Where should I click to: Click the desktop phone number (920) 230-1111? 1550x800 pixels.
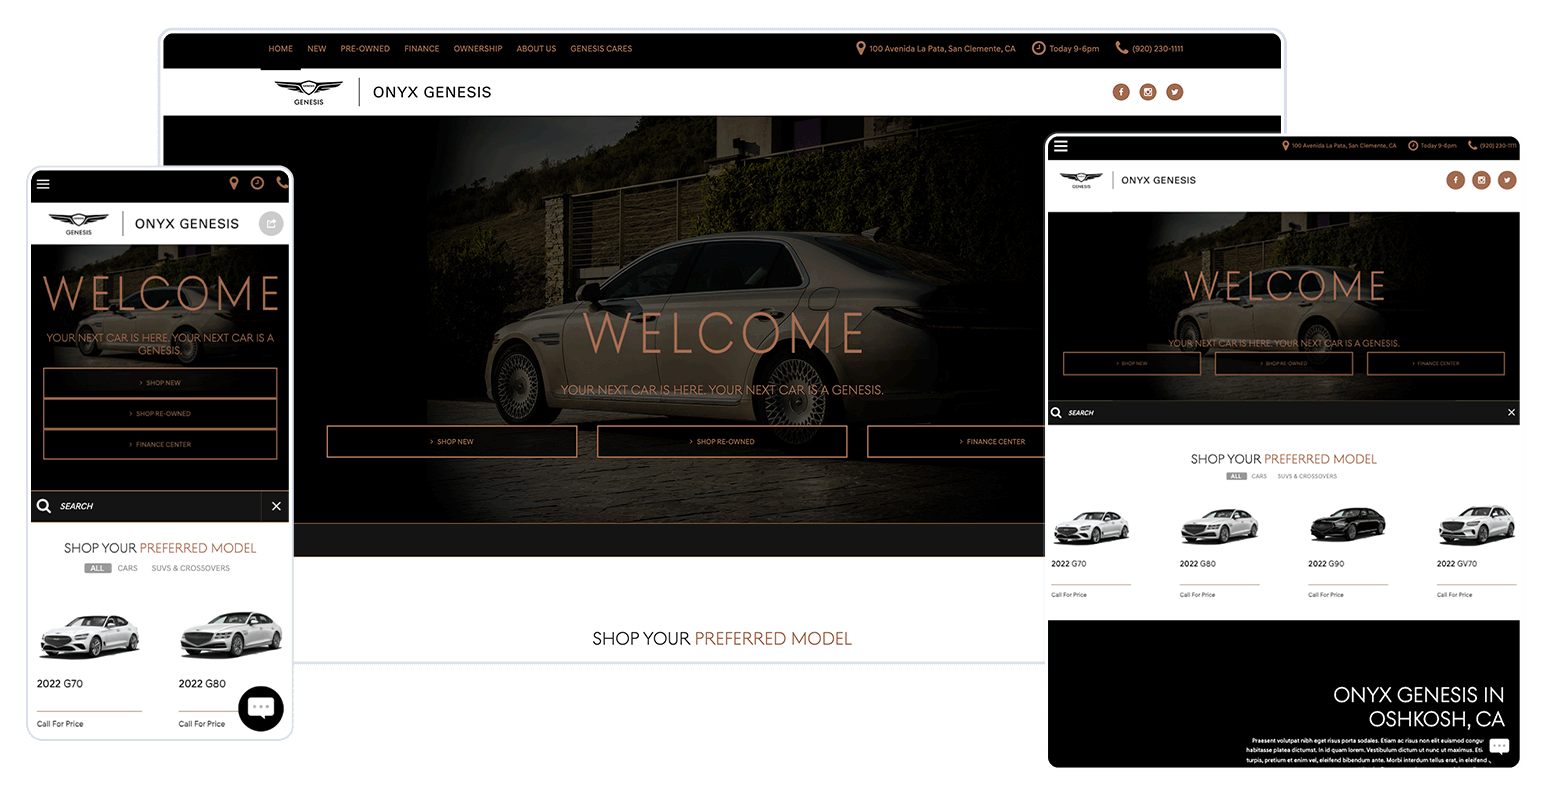pyautogui.click(x=1157, y=49)
